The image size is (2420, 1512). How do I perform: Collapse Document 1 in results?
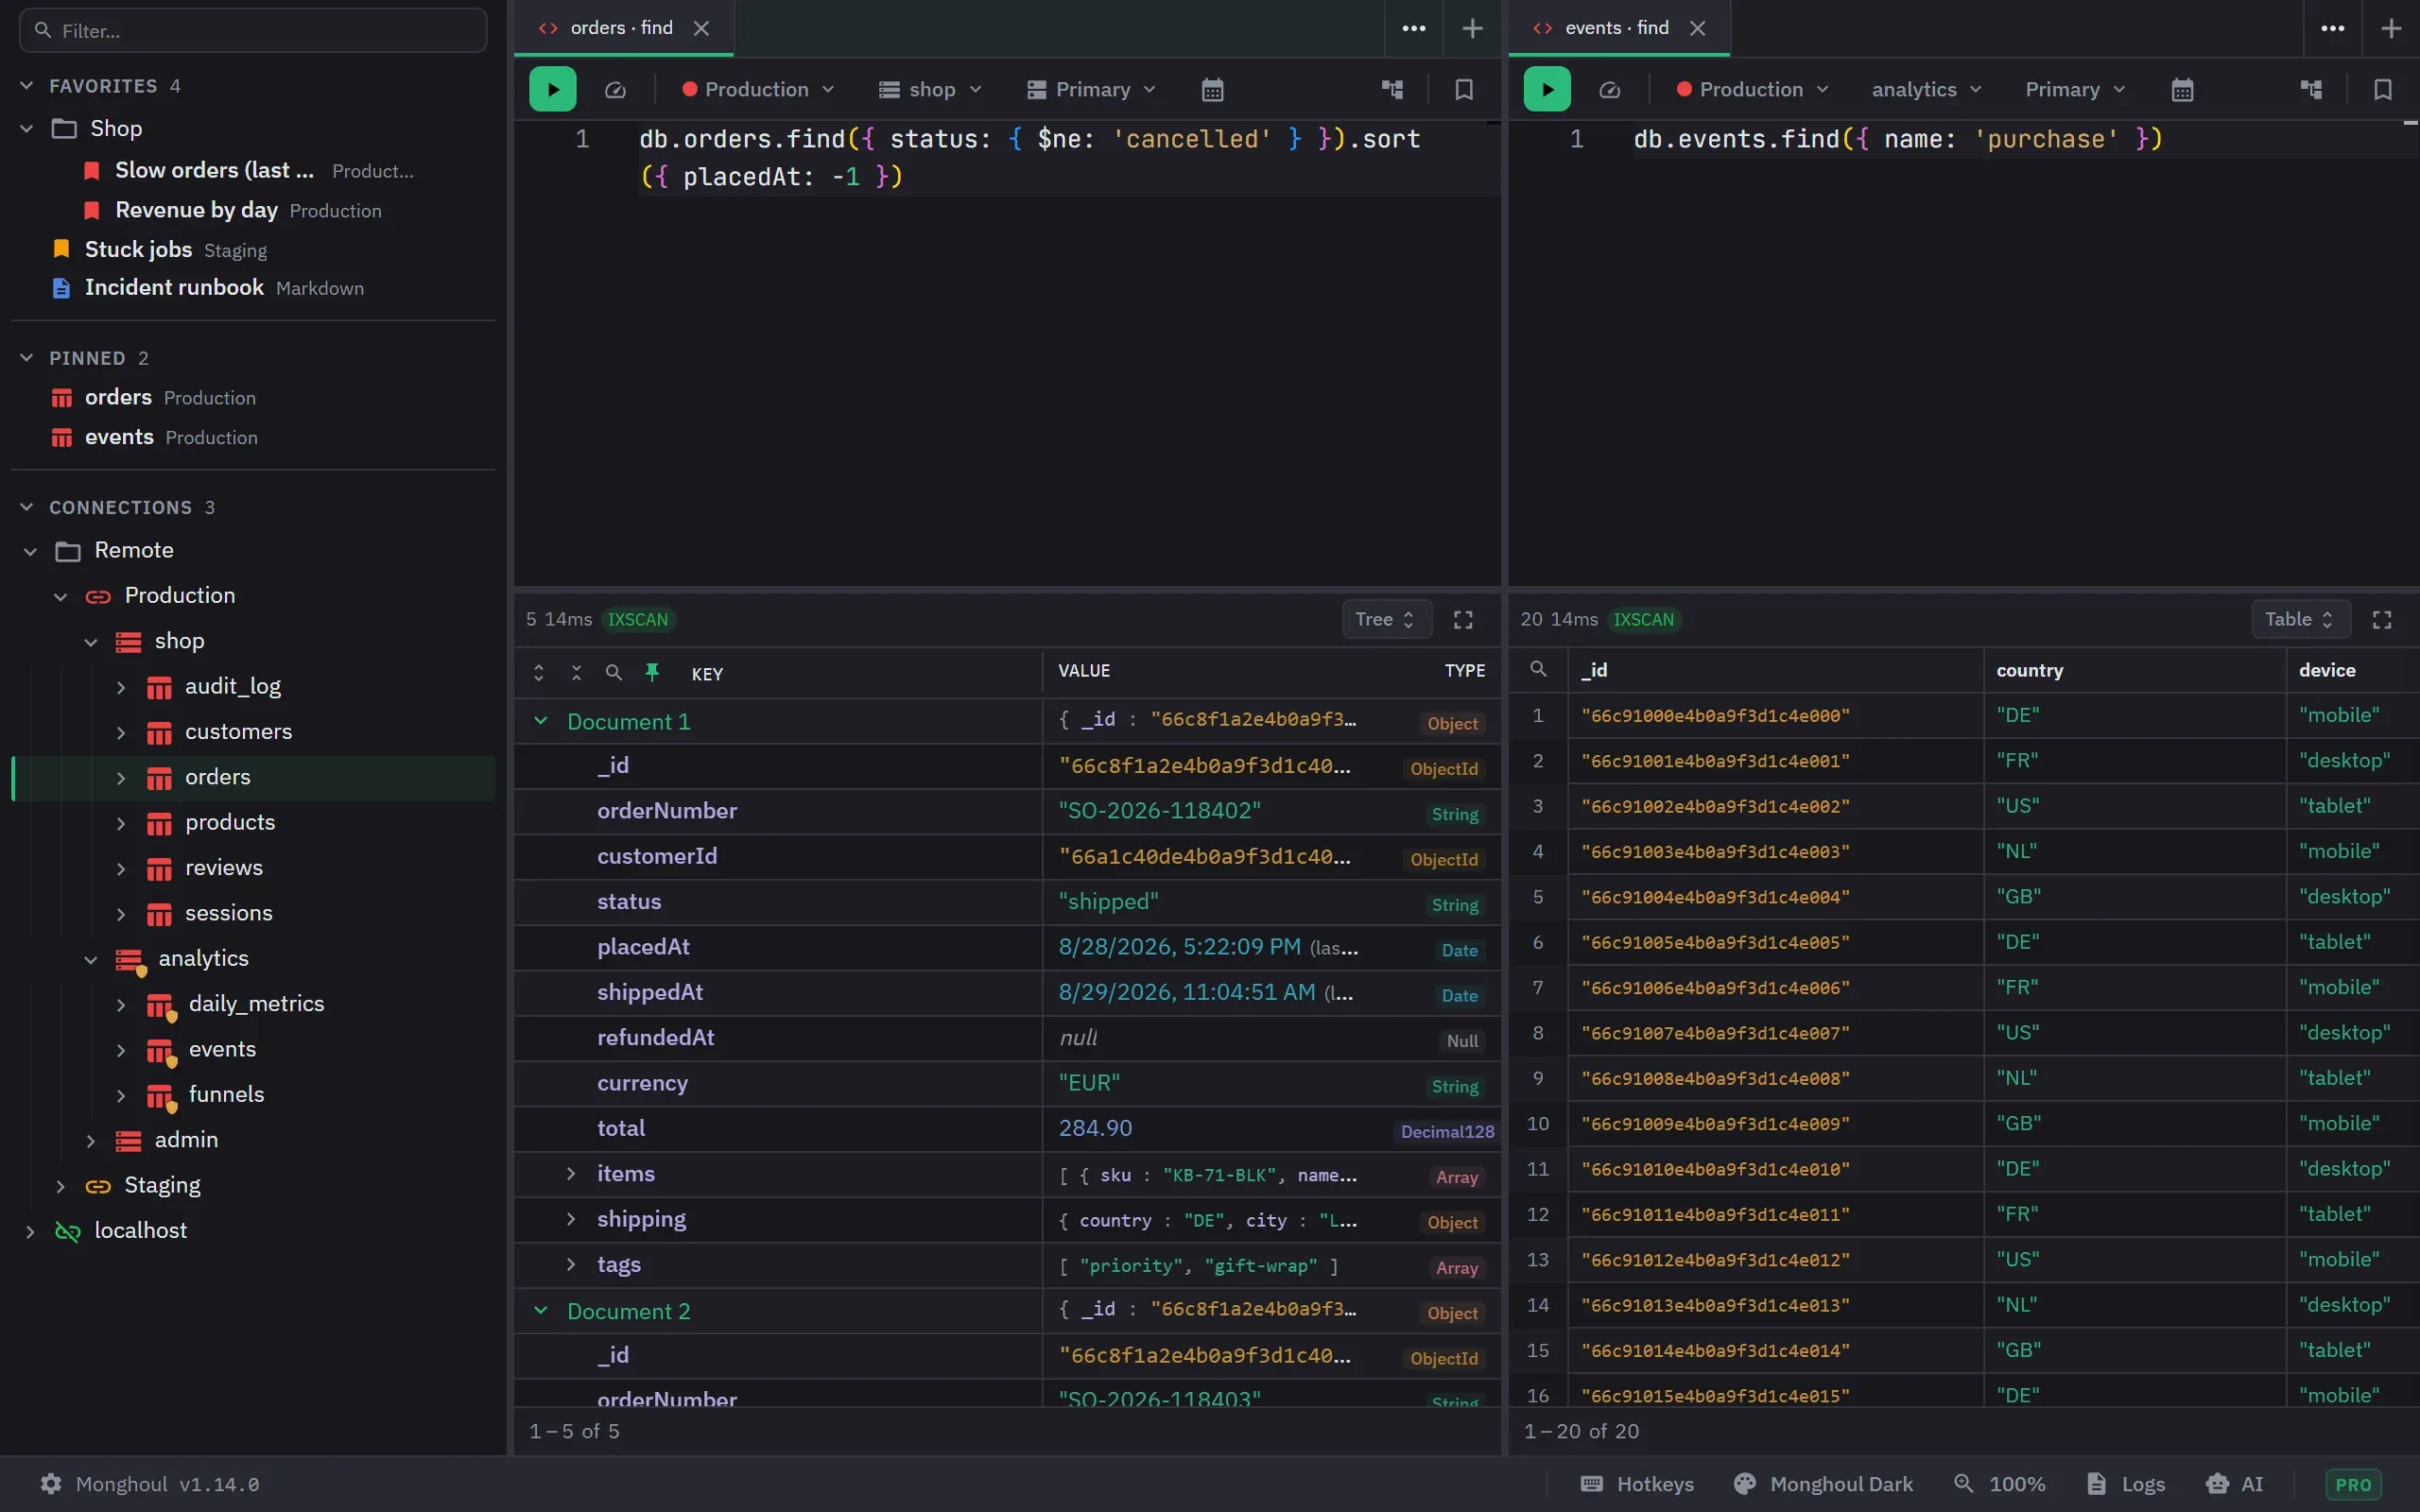point(541,721)
